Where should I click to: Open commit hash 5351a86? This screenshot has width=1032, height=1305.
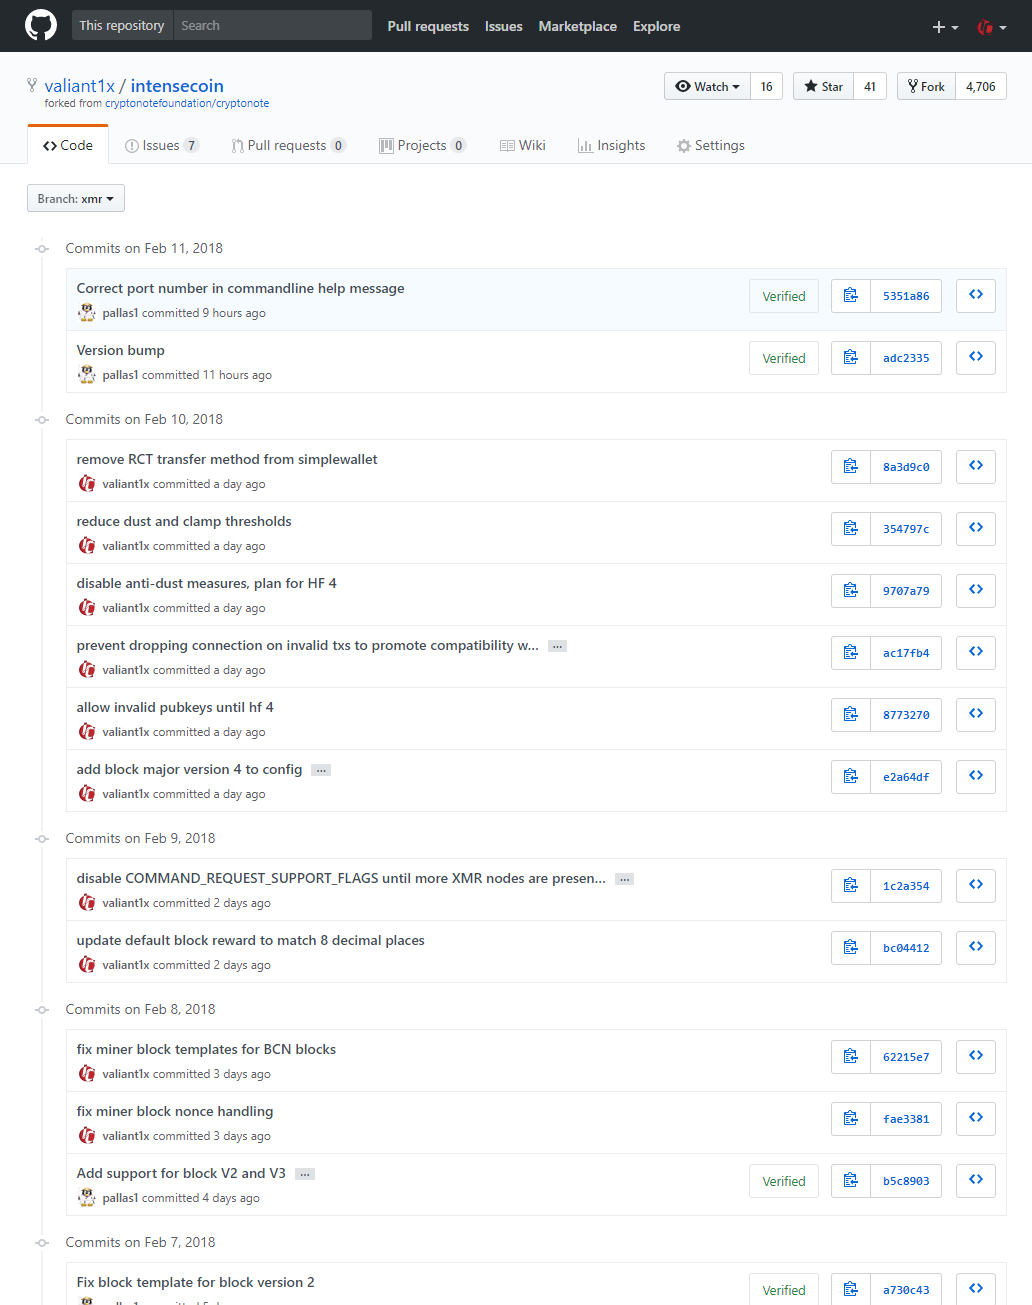pyautogui.click(x=906, y=296)
